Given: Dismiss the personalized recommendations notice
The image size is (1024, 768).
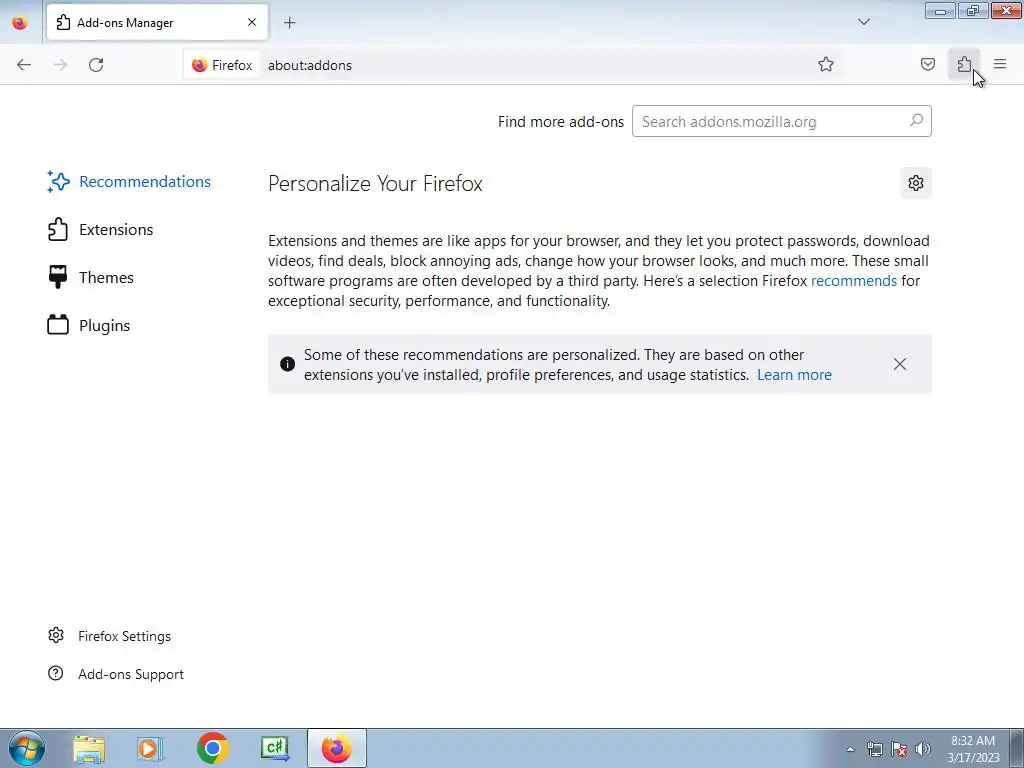Looking at the screenshot, I should point(900,364).
